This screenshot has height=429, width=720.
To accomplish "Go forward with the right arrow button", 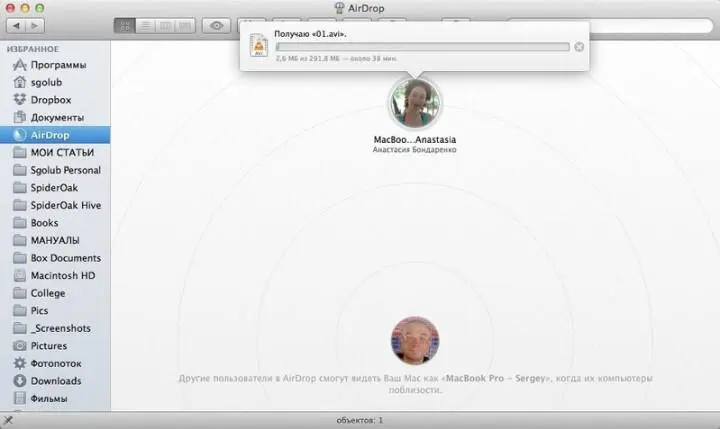I will click(x=35, y=26).
